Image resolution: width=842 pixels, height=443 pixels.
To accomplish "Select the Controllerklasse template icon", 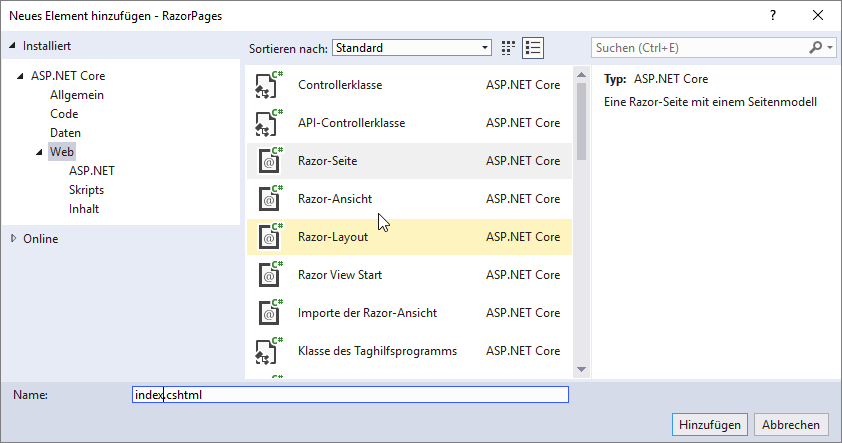I will pyautogui.click(x=266, y=85).
